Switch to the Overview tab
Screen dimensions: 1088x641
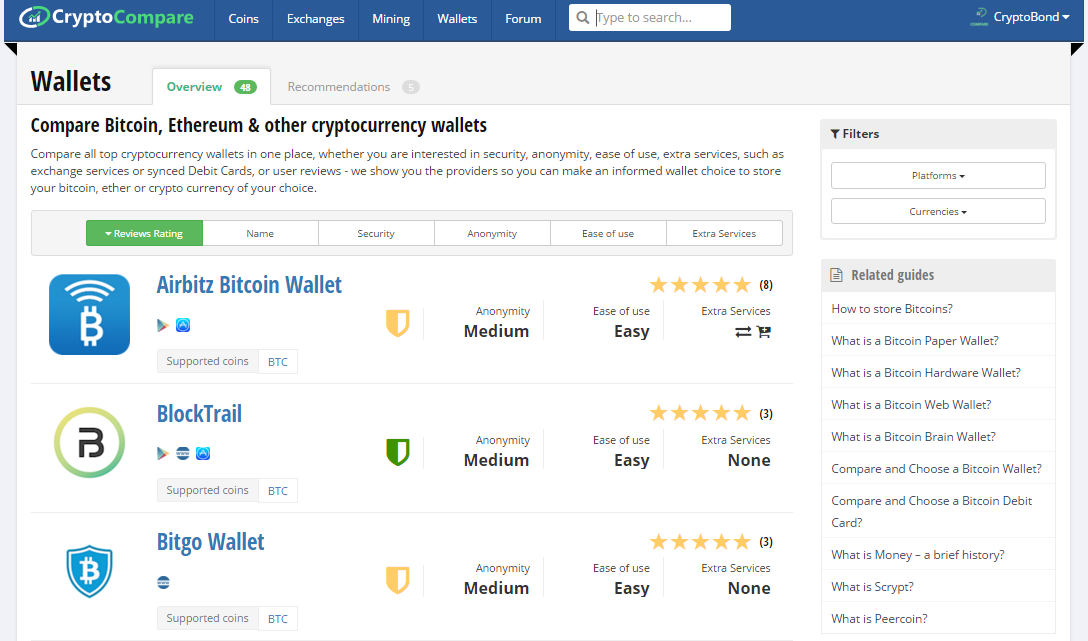coord(211,87)
